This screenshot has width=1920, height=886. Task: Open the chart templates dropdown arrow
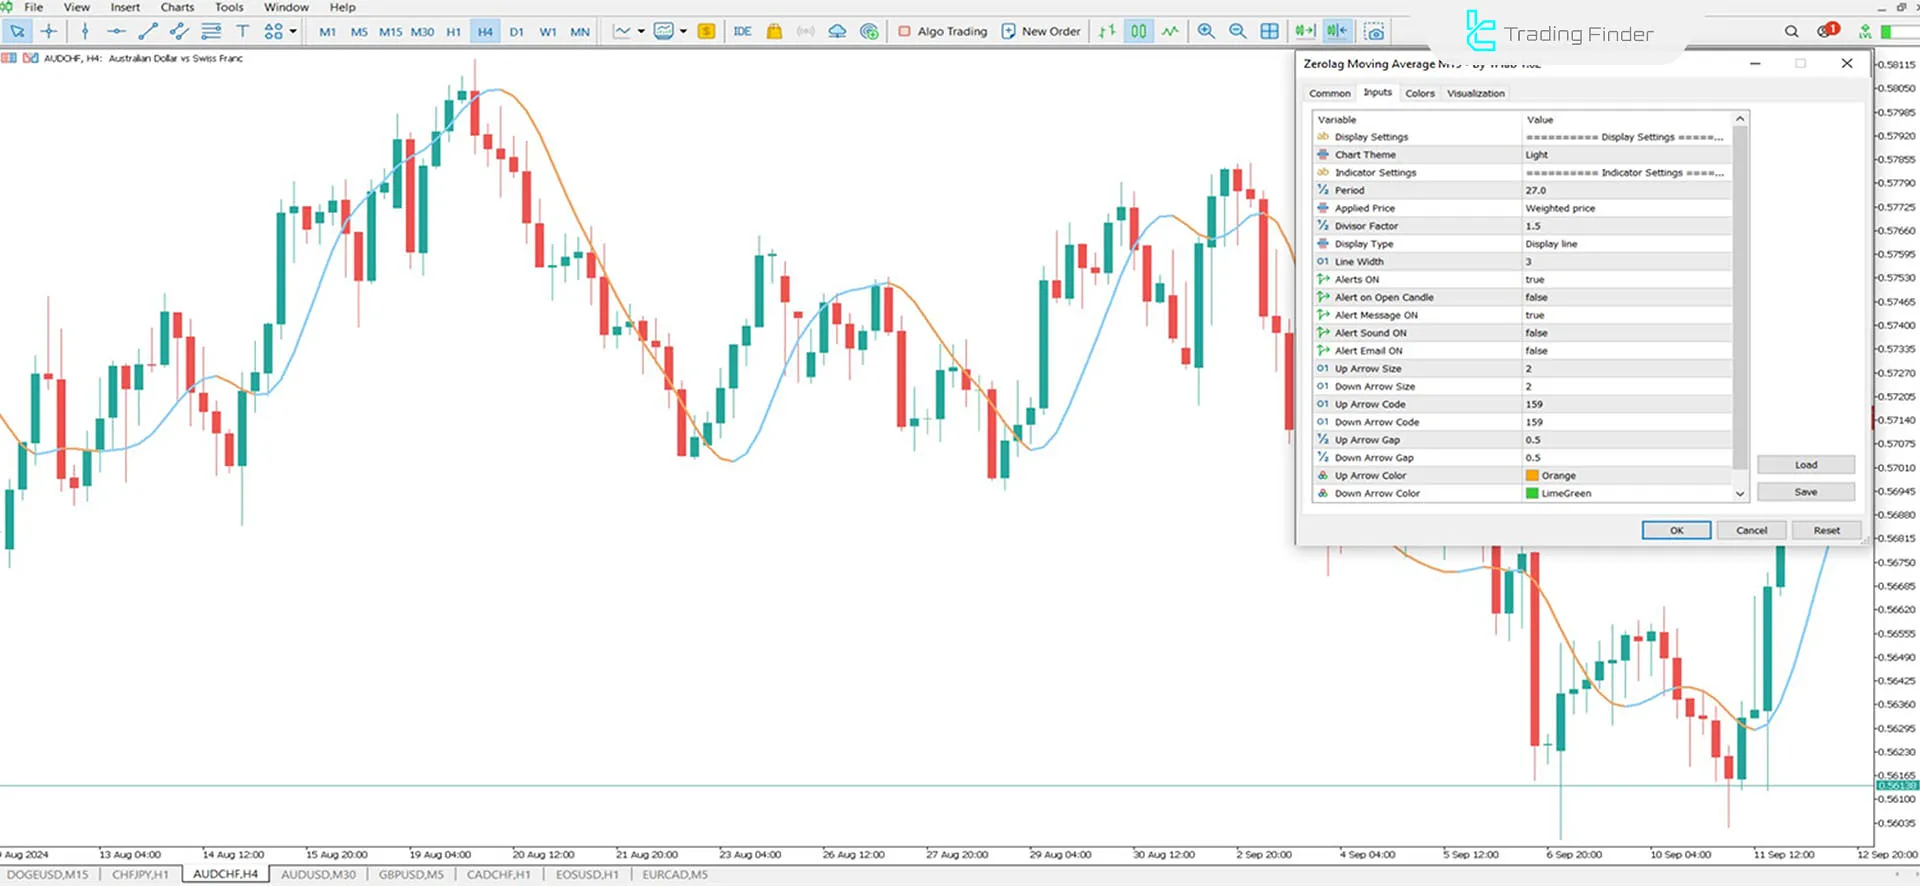[x=683, y=32]
